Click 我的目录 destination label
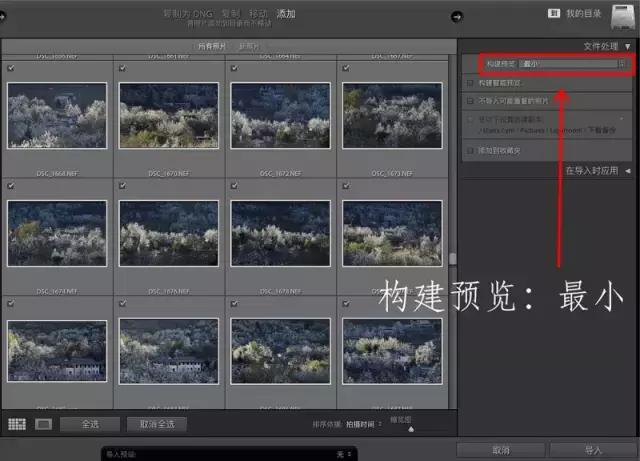The width and height of the screenshot is (640, 461). pyautogui.click(x=583, y=14)
